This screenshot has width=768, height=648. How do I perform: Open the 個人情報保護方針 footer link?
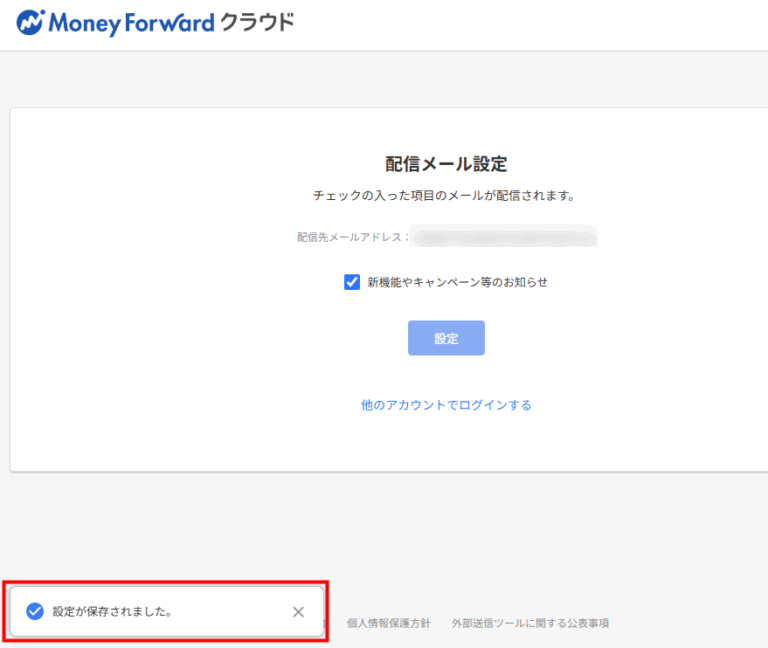point(388,623)
